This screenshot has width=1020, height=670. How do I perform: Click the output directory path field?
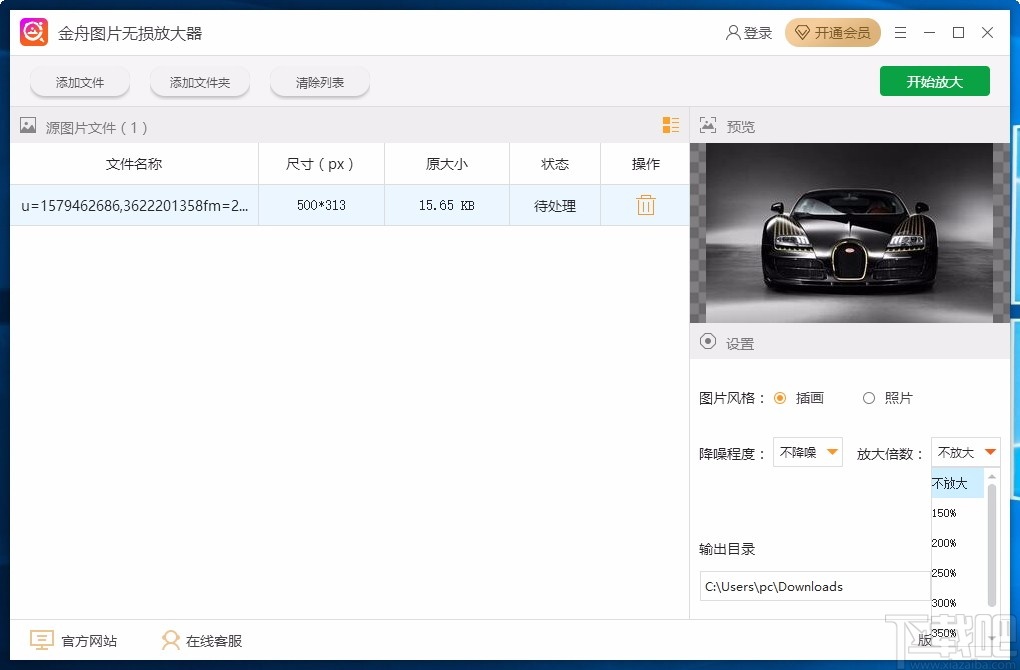(815, 586)
